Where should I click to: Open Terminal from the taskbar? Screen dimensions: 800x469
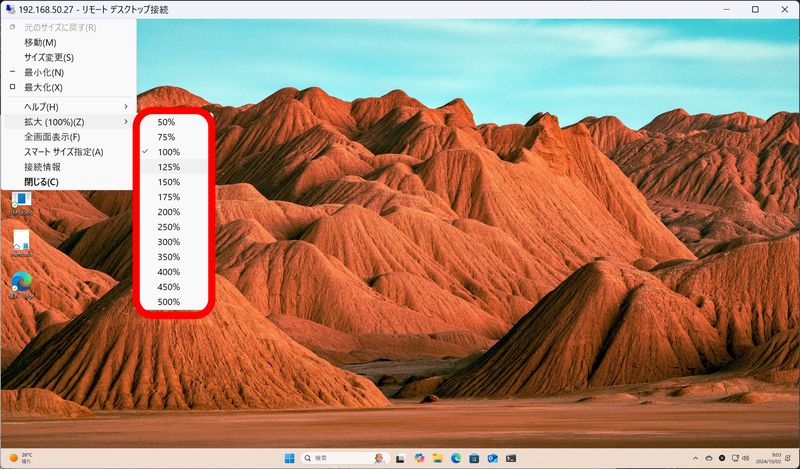[511, 458]
